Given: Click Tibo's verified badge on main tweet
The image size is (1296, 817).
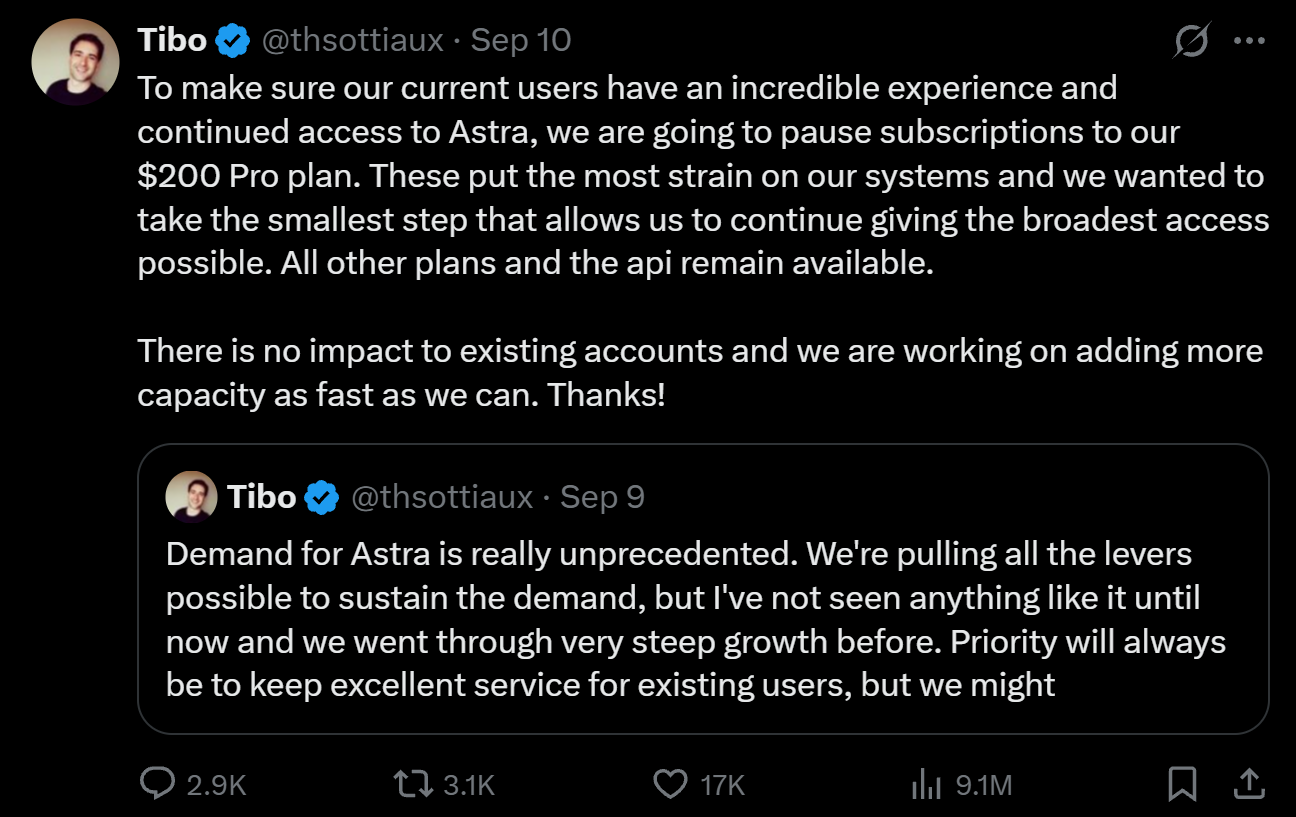Looking at the screenshot, I should tap(233, 40).
